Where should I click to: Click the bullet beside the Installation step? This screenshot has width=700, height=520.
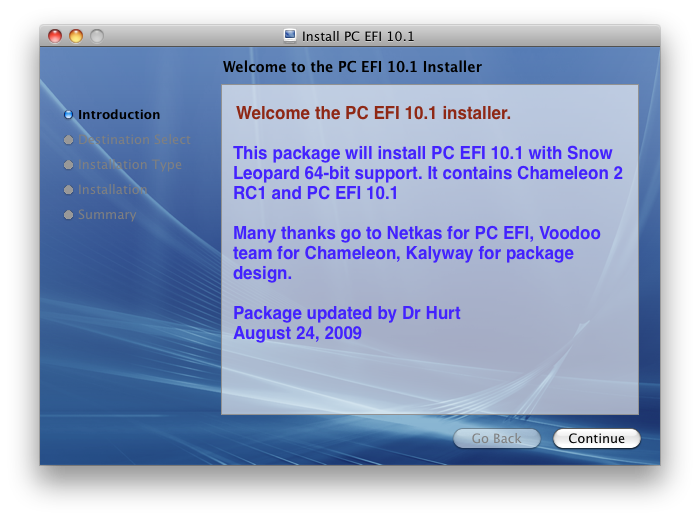click(68, 190)
